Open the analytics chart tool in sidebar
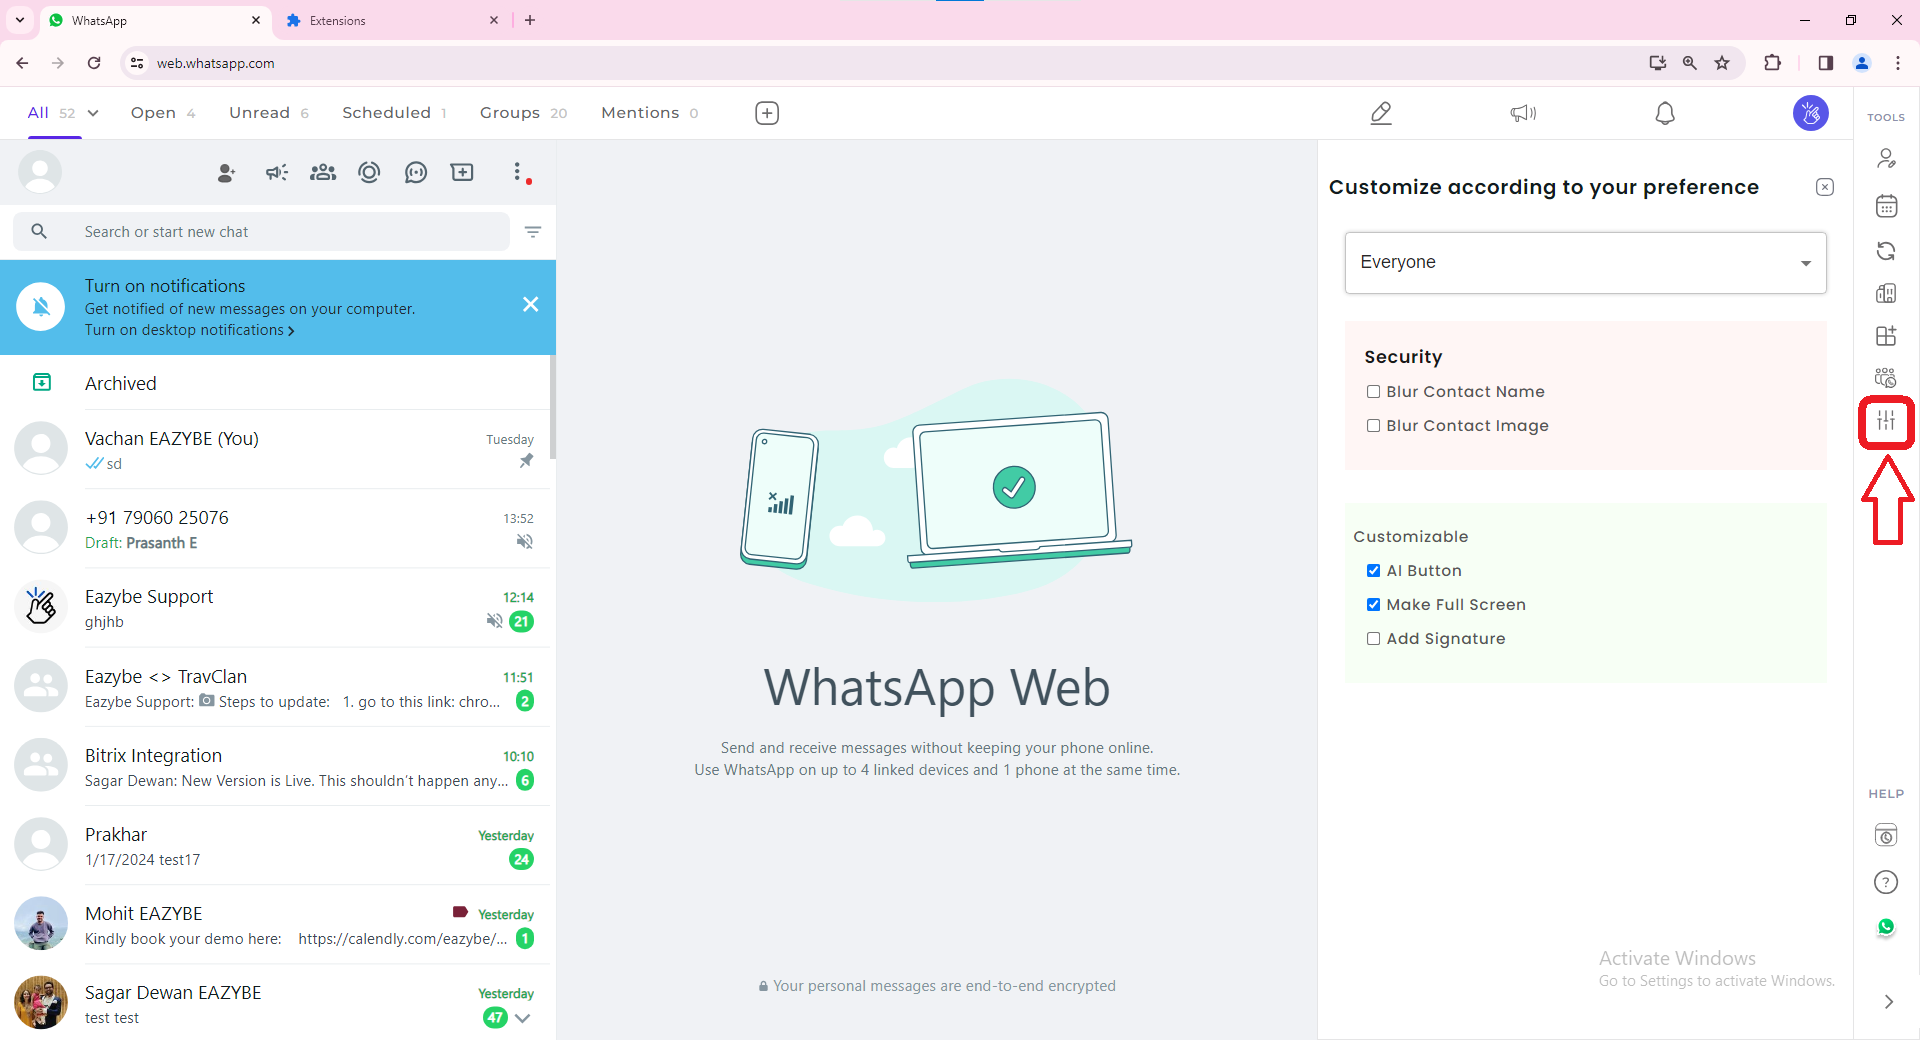The height and width of the screenshot is (1040, 1920). click(1886, 293)
